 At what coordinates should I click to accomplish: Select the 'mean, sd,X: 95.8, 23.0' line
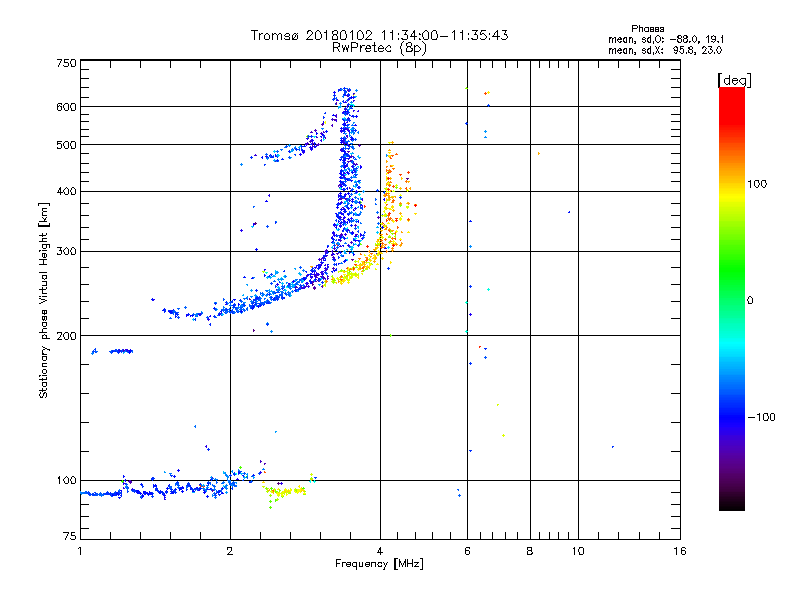[x=665, y=50]
